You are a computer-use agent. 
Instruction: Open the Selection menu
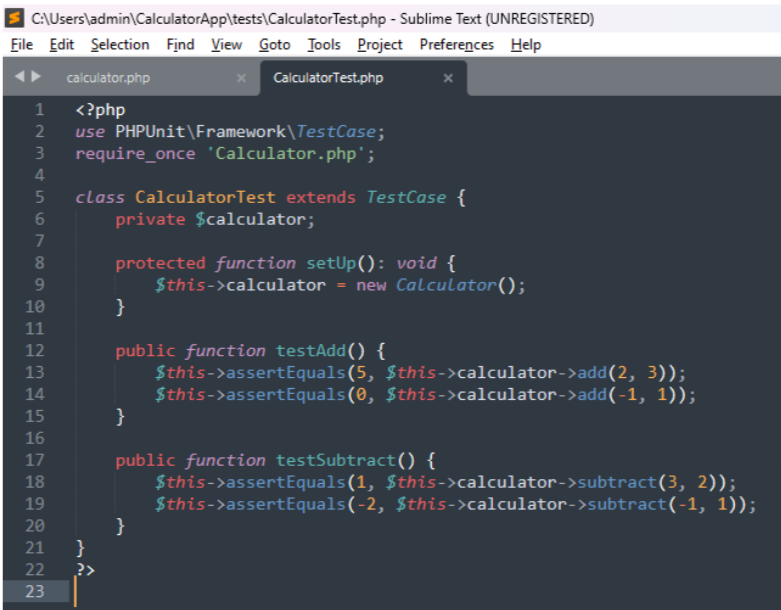point(120,44)
